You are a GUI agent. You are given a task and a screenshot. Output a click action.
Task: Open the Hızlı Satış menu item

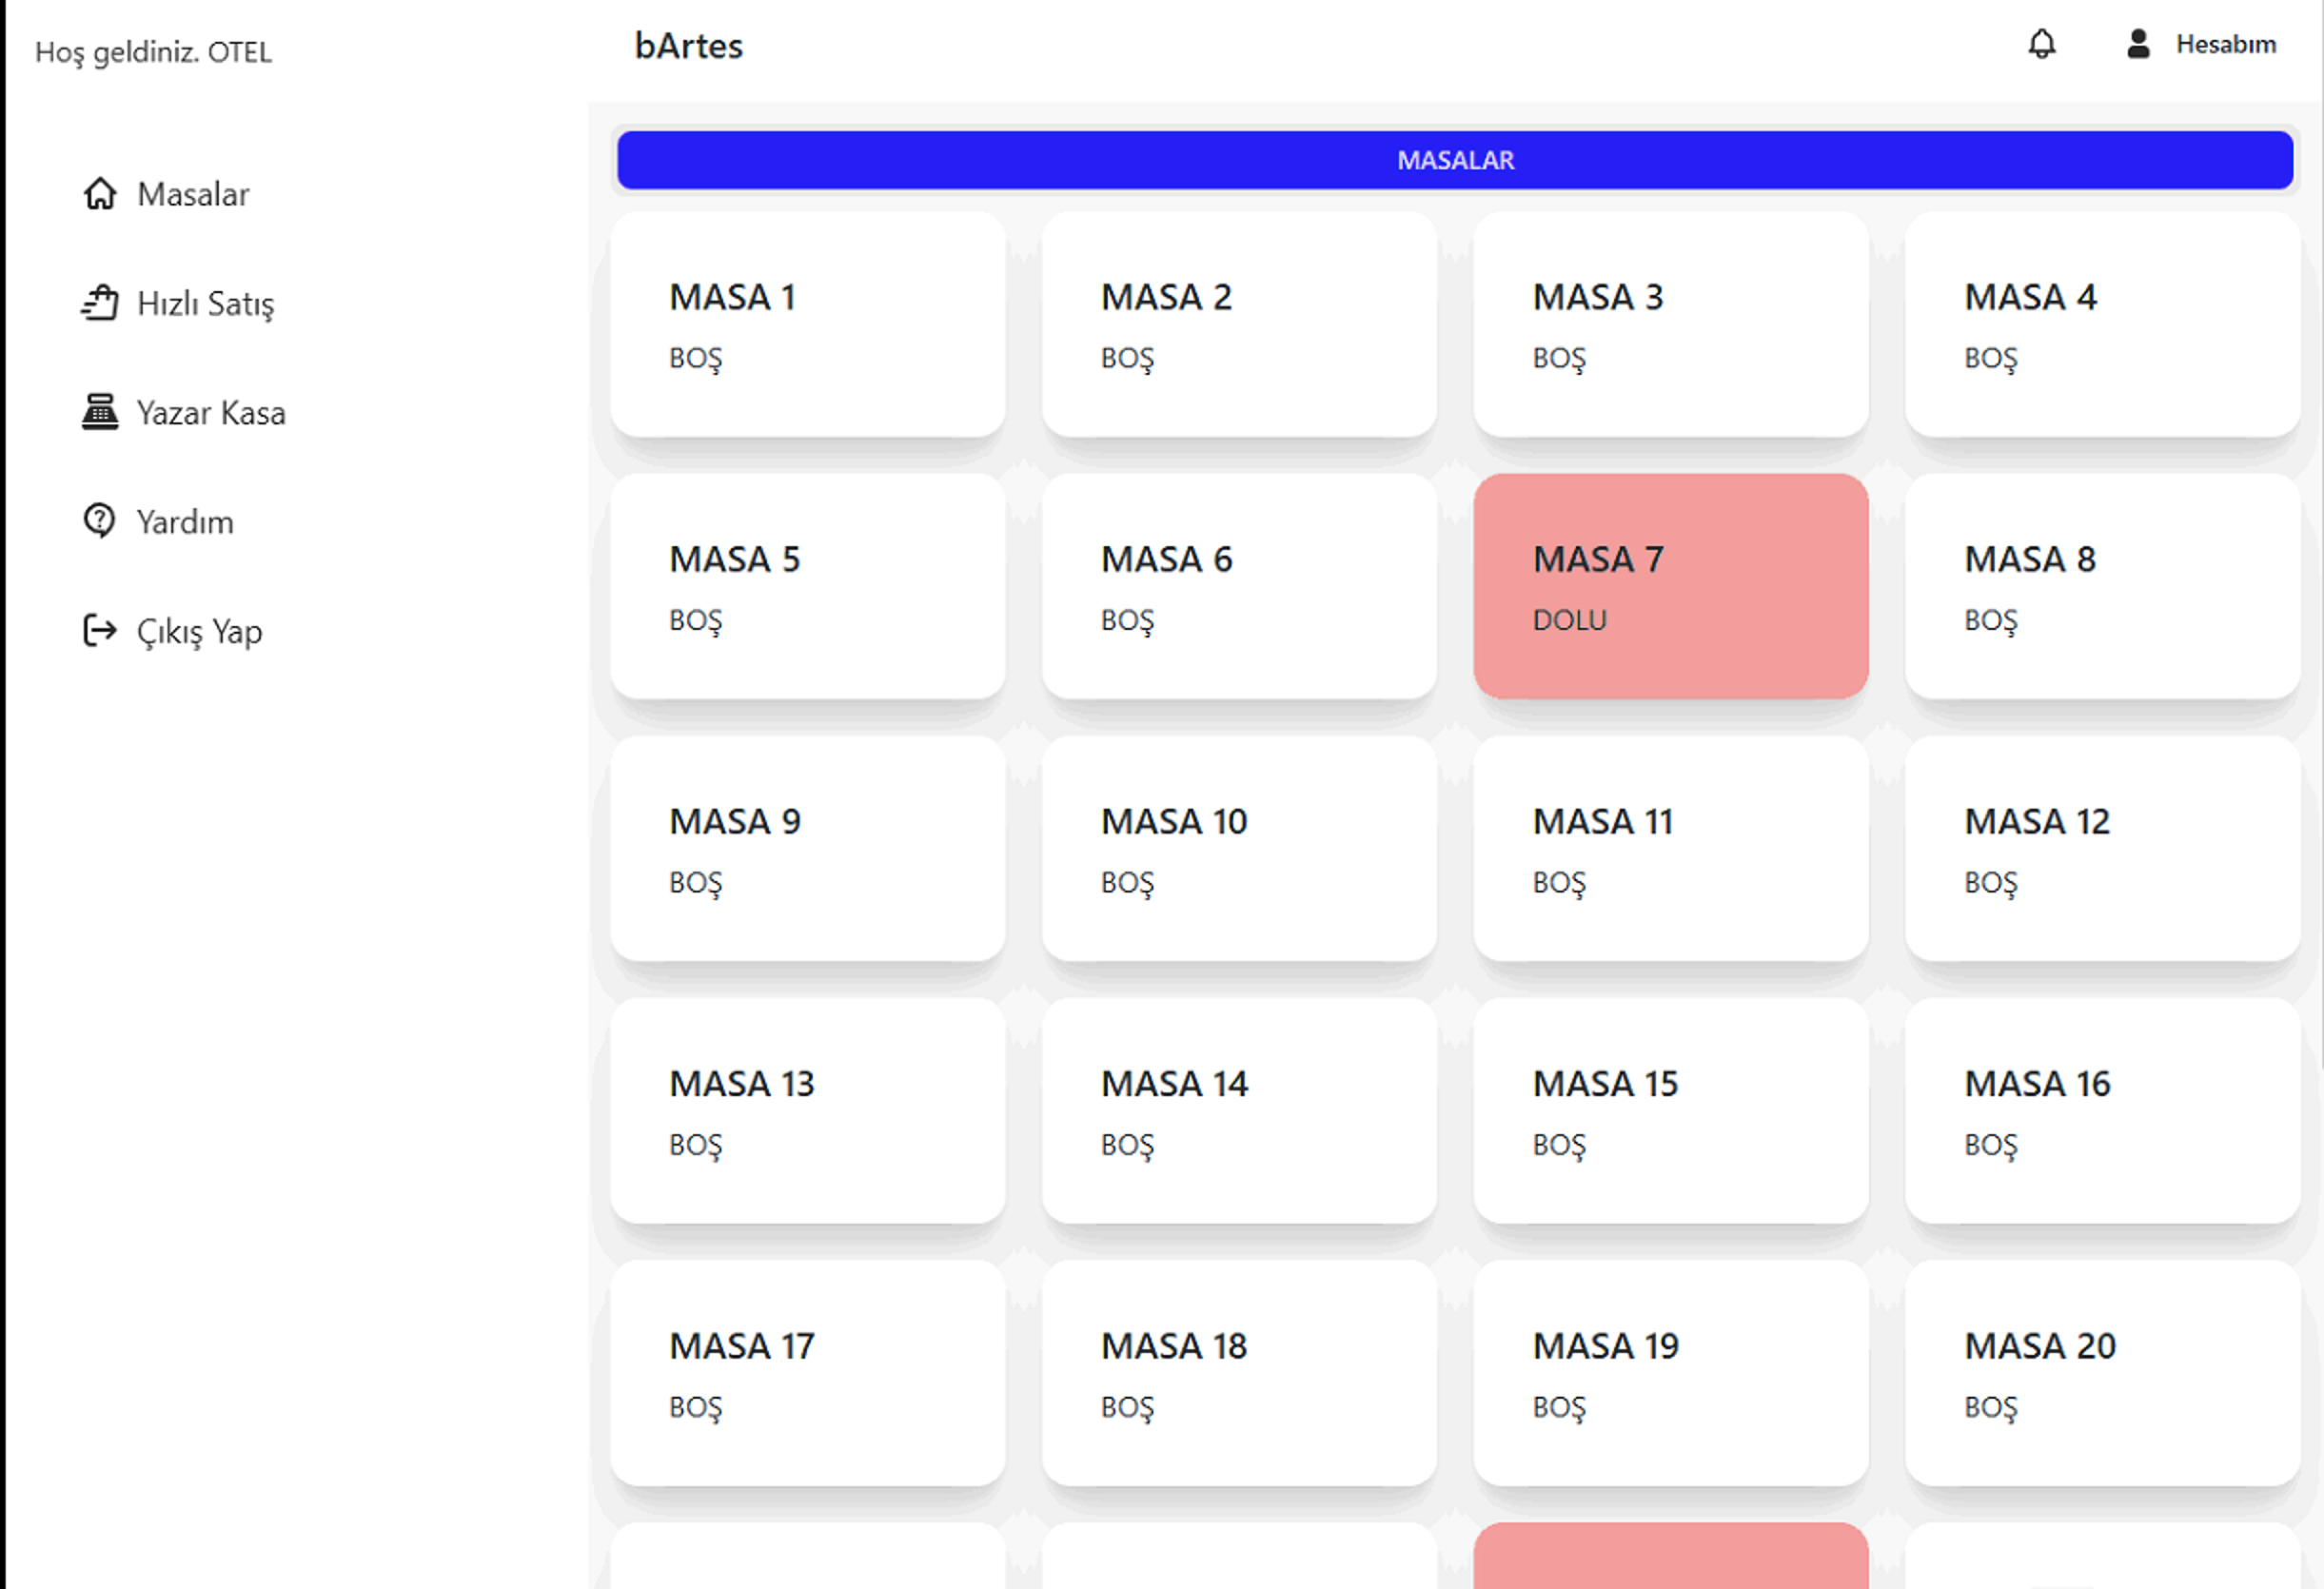tap(205, 303)
